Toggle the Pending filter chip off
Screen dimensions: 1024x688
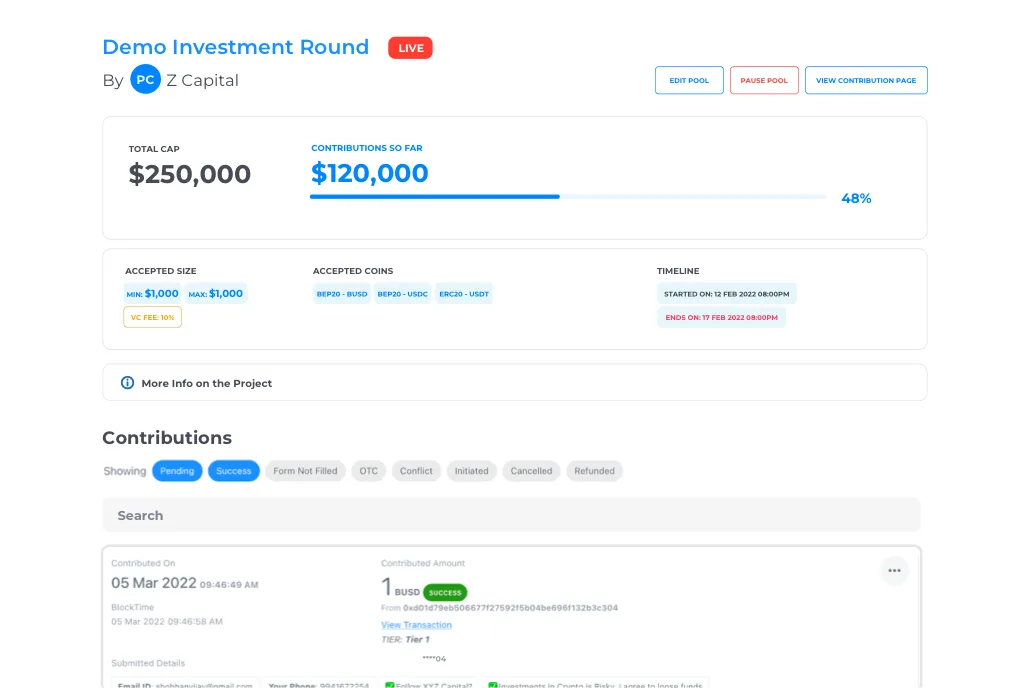177,471
